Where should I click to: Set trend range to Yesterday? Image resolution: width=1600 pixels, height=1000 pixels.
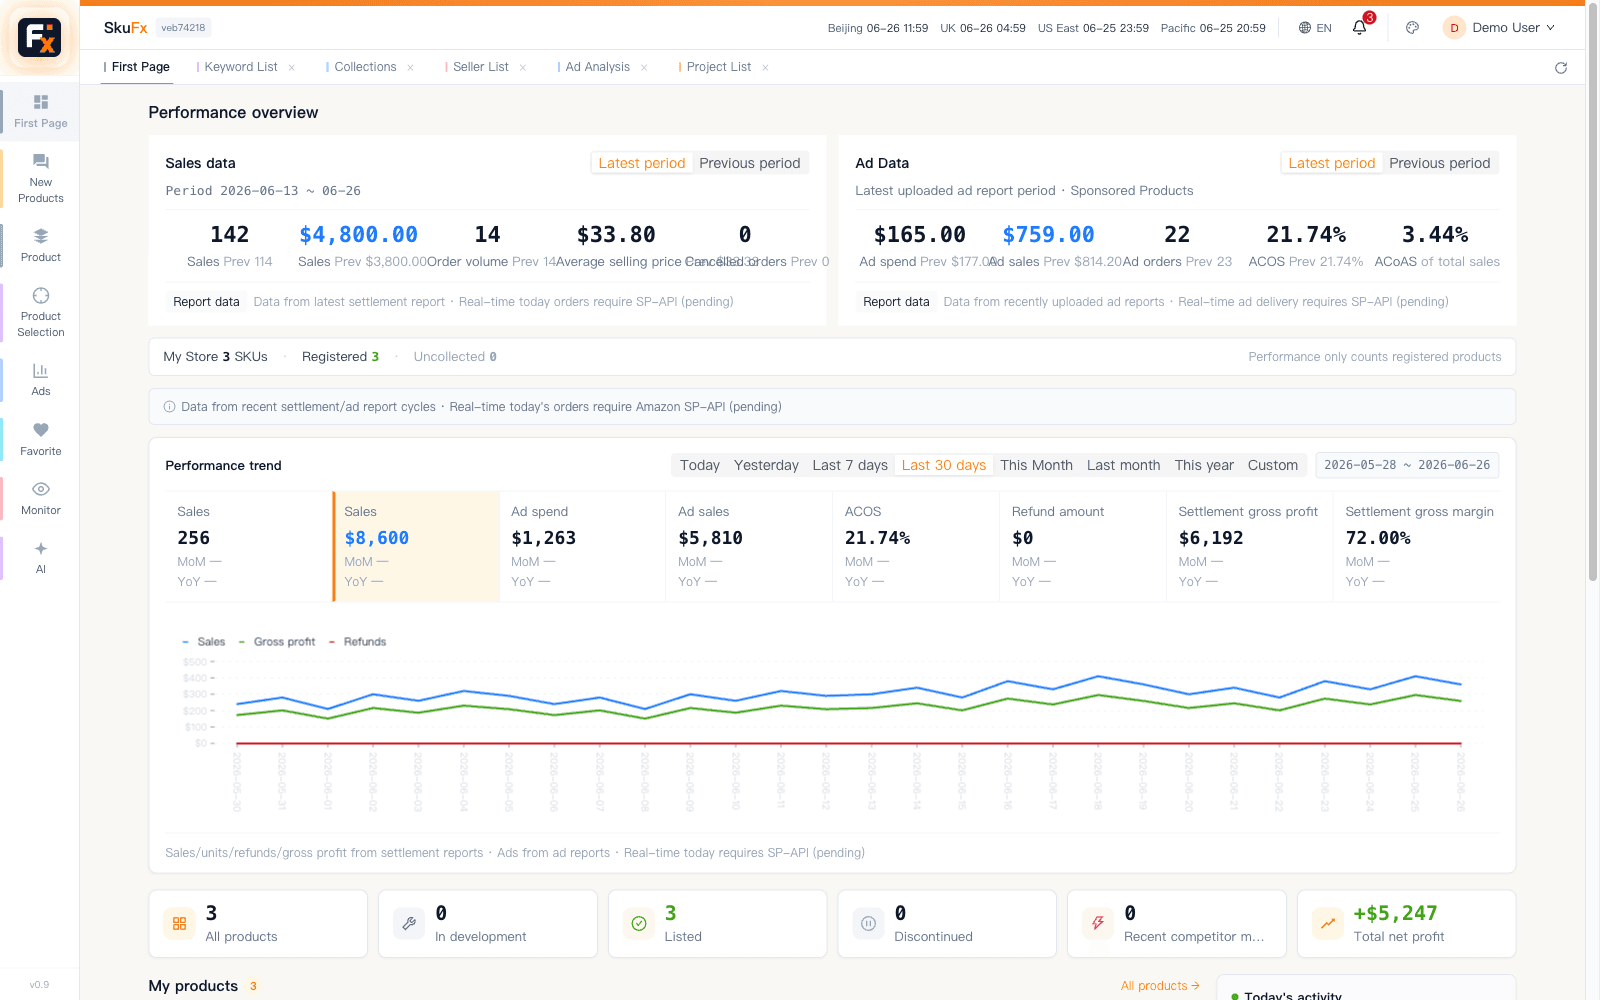(766, 465)
